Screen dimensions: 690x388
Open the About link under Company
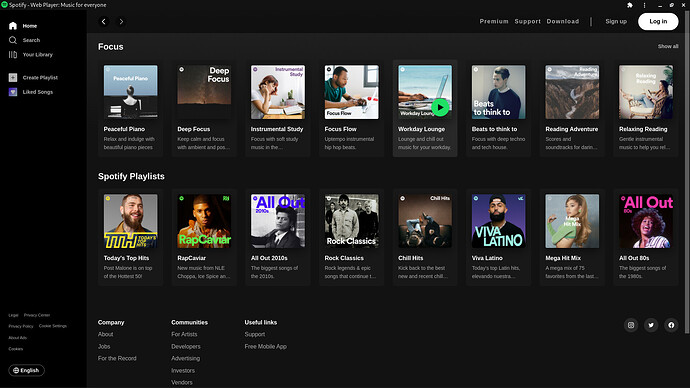click(x=106, y=334)
